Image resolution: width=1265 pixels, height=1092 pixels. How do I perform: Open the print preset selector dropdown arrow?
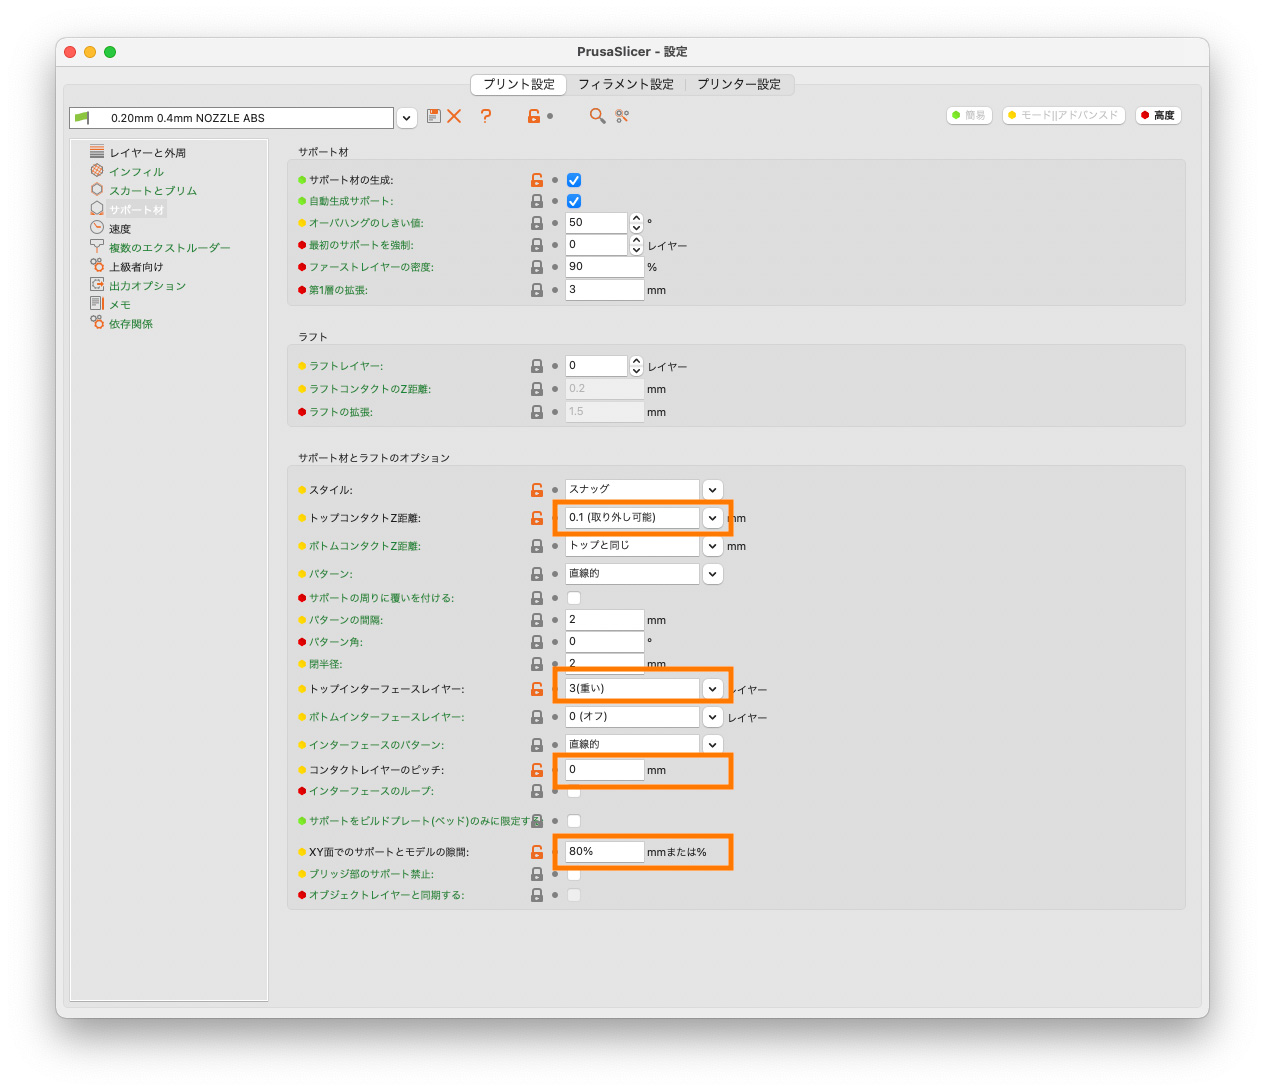pyautogui.click(x=407, y=118)
